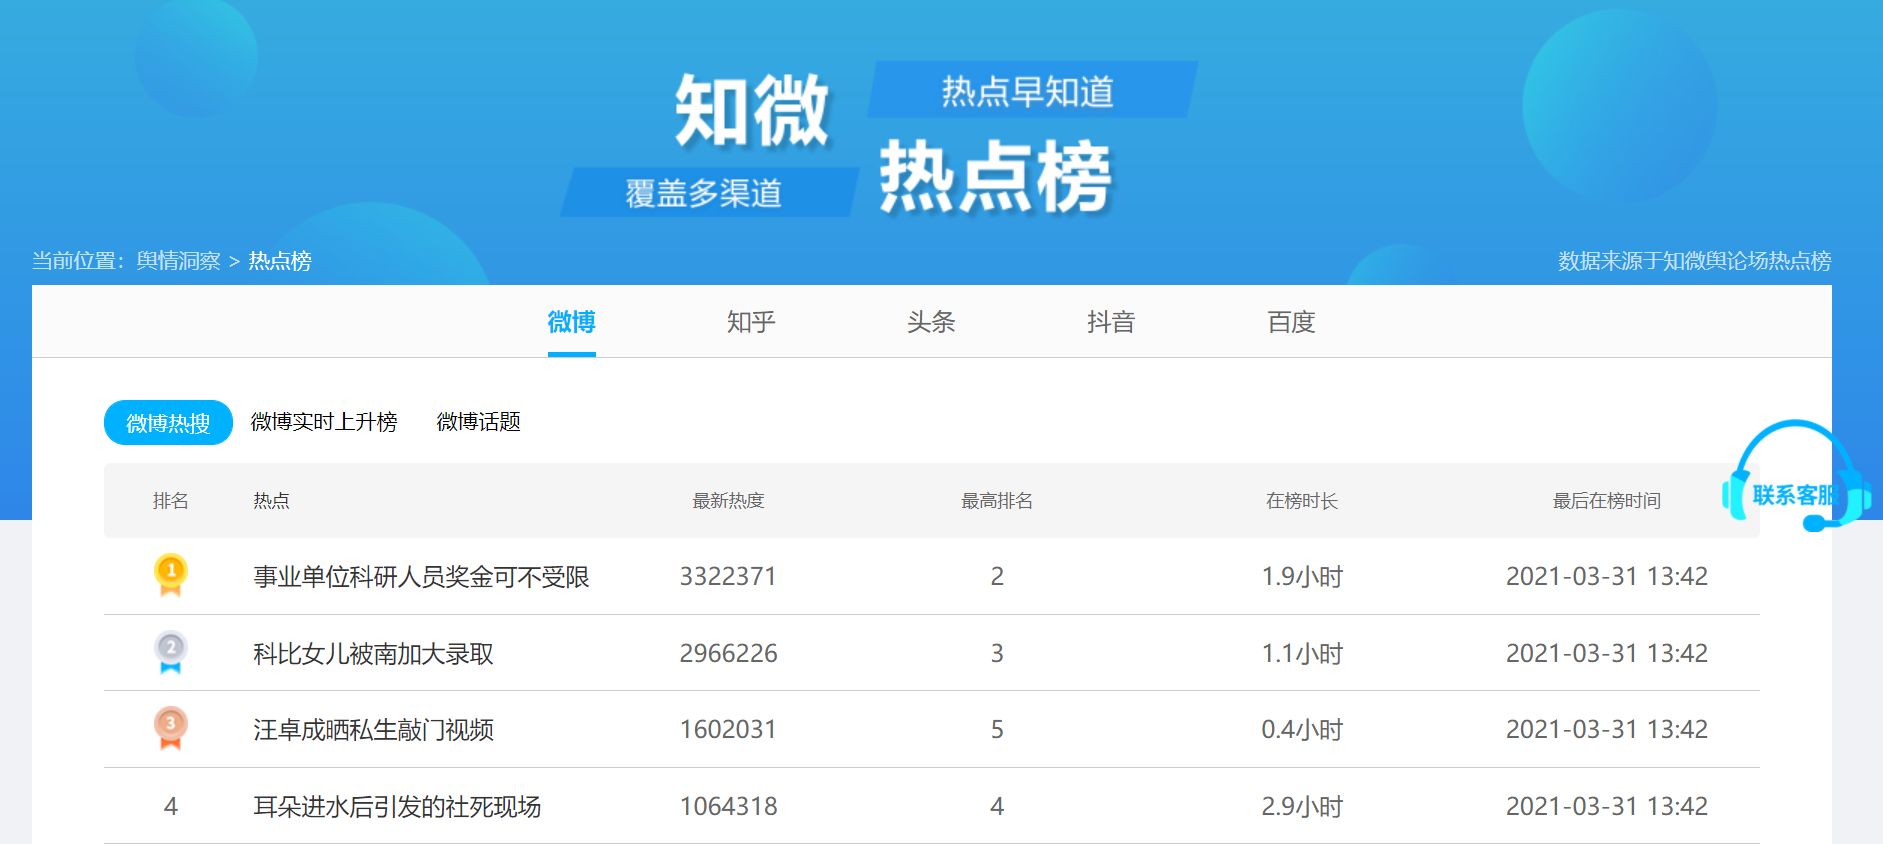Click the 排名 column header
The image size is (1883, 844).
[171, 501]
